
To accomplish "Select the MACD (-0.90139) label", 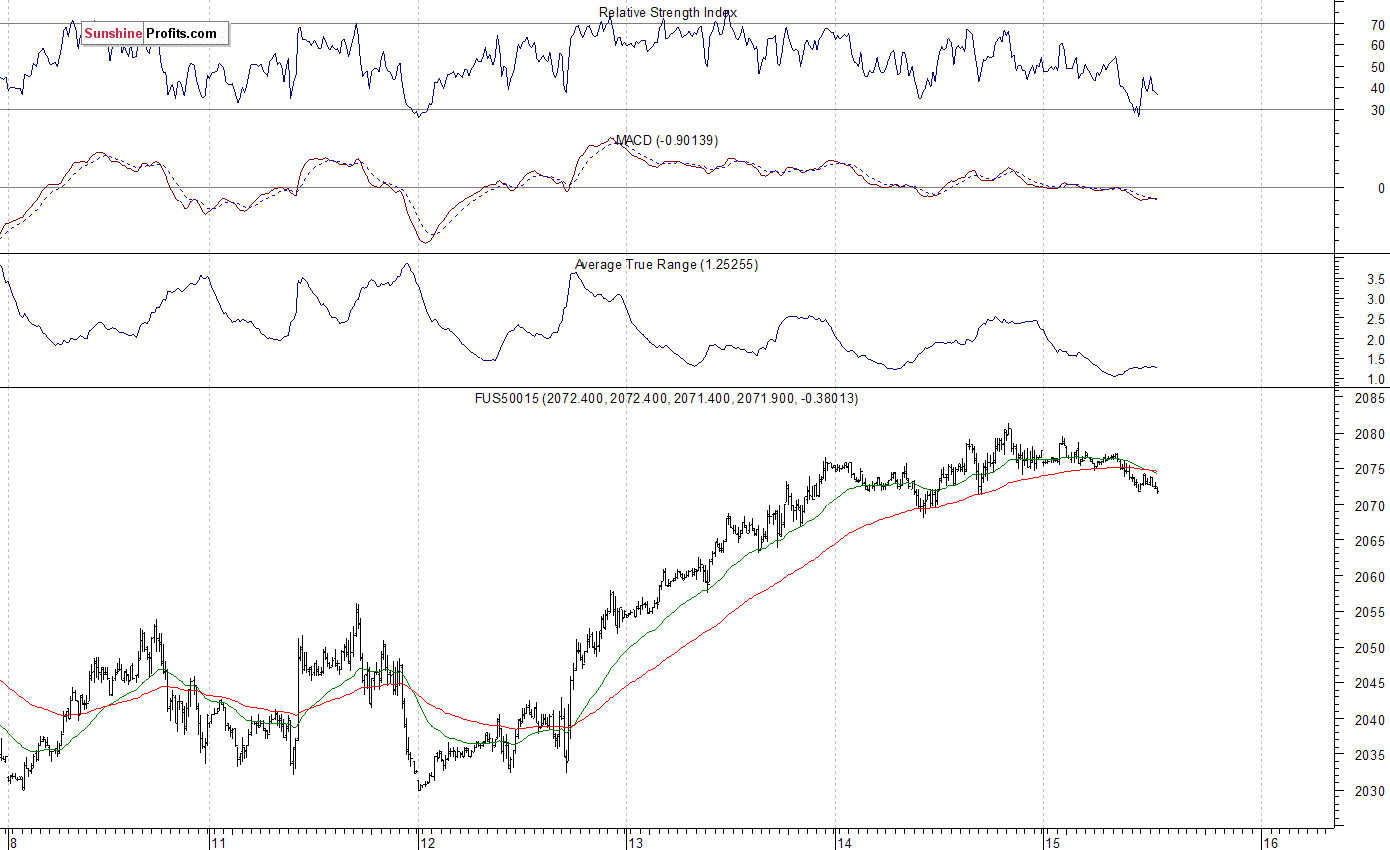I will (x=666, y=140).
